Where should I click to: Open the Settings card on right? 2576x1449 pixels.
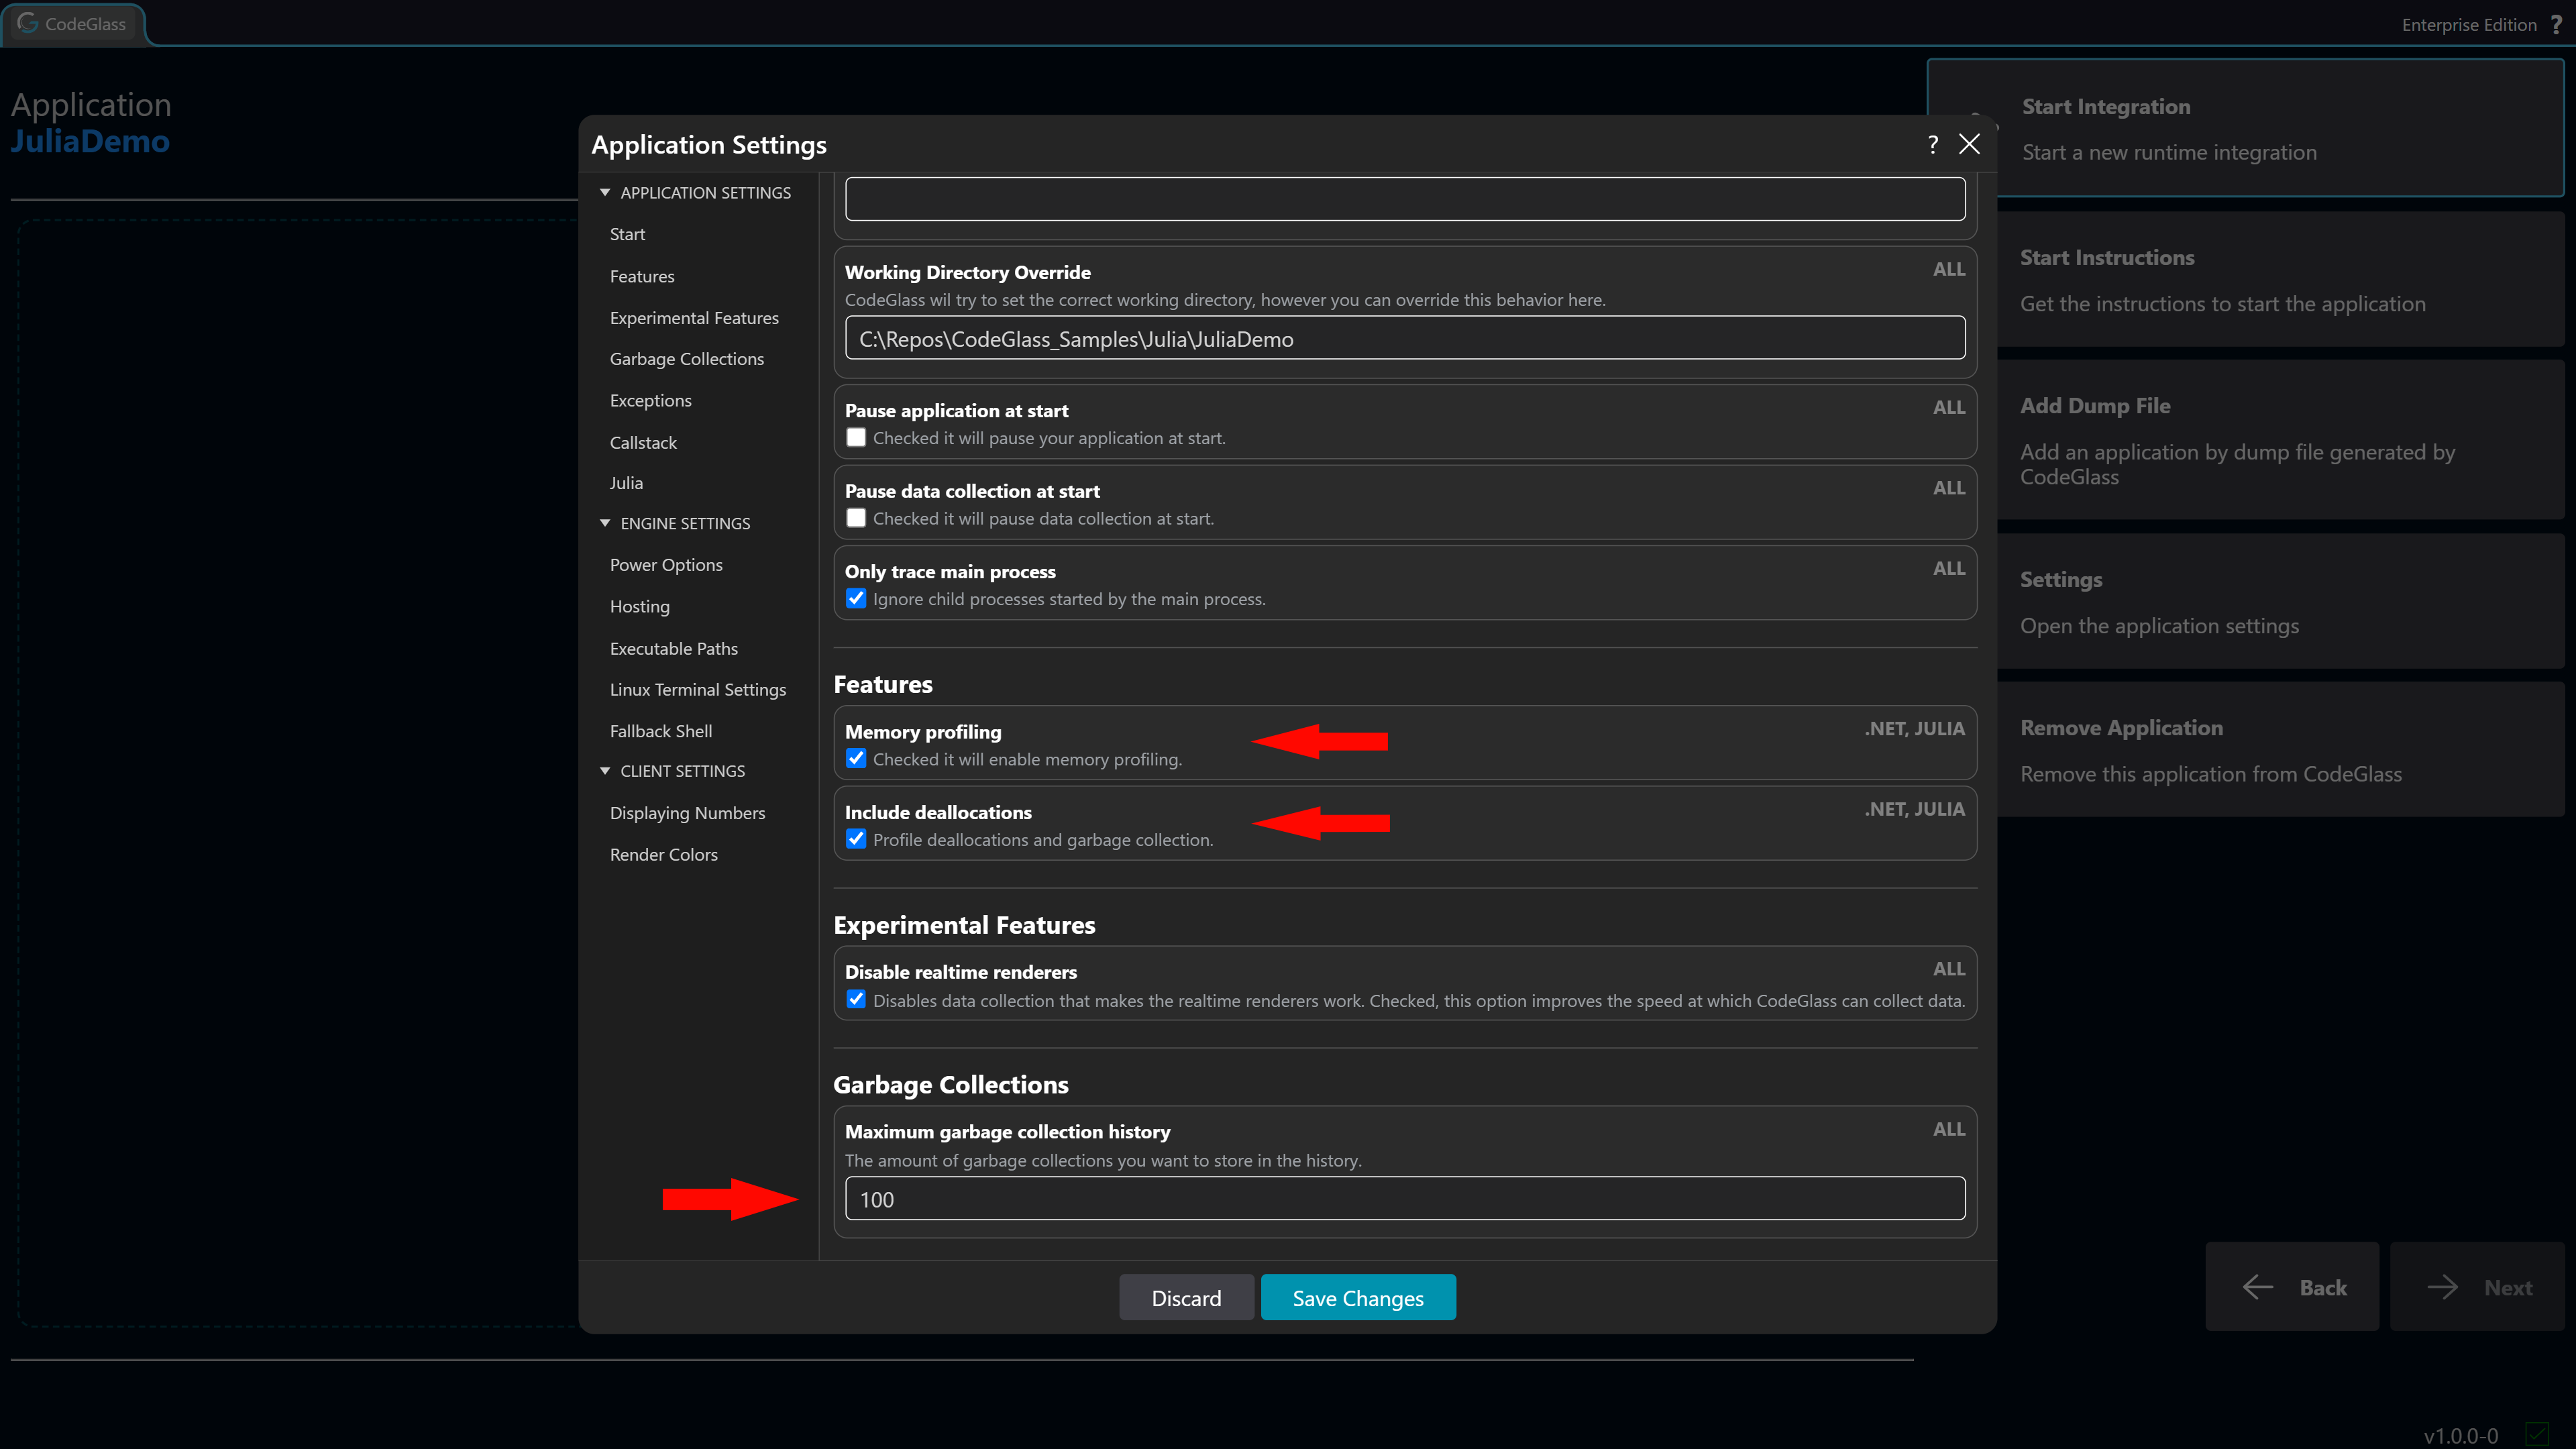(2281, 601)
